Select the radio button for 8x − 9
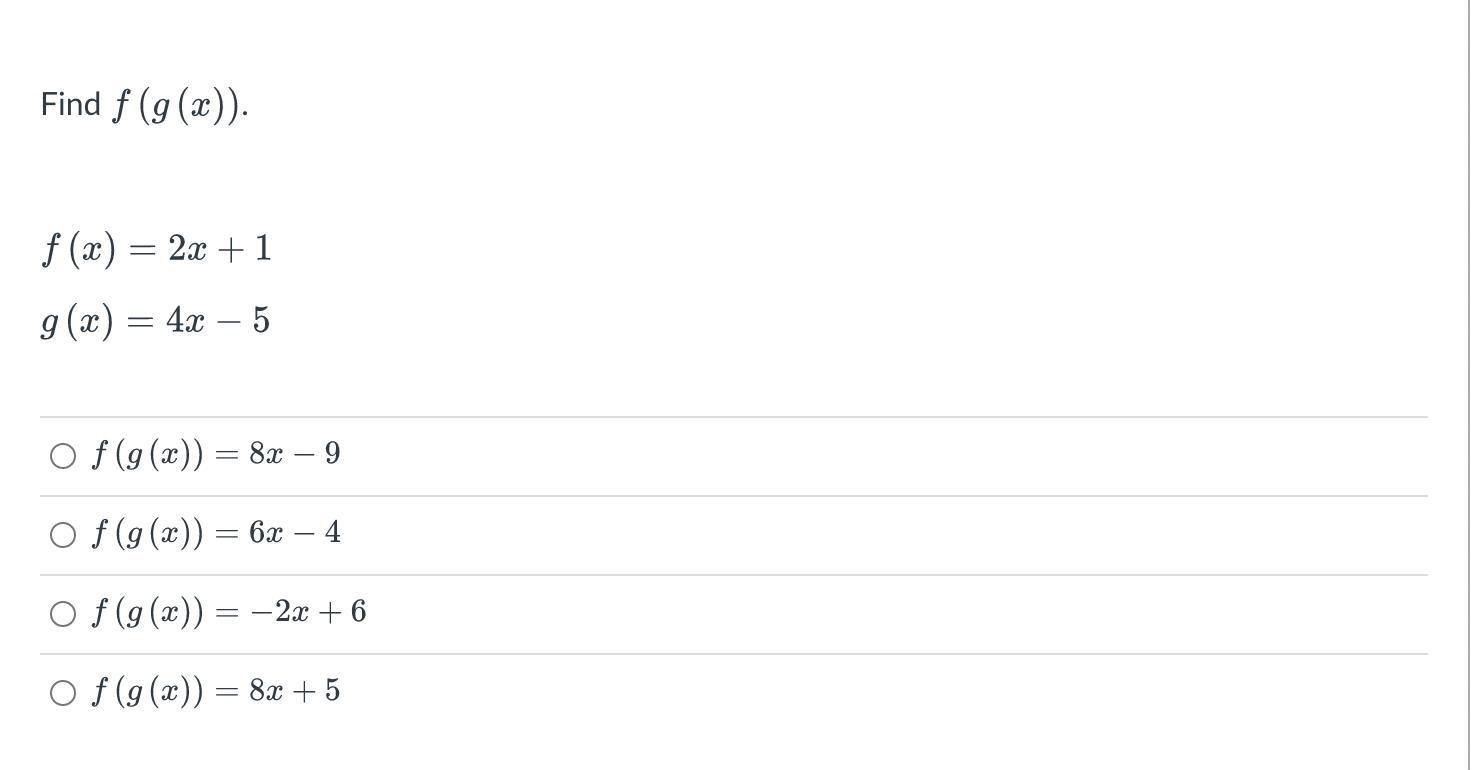This screenshot has width=1474, height=770. click(62, 456)
